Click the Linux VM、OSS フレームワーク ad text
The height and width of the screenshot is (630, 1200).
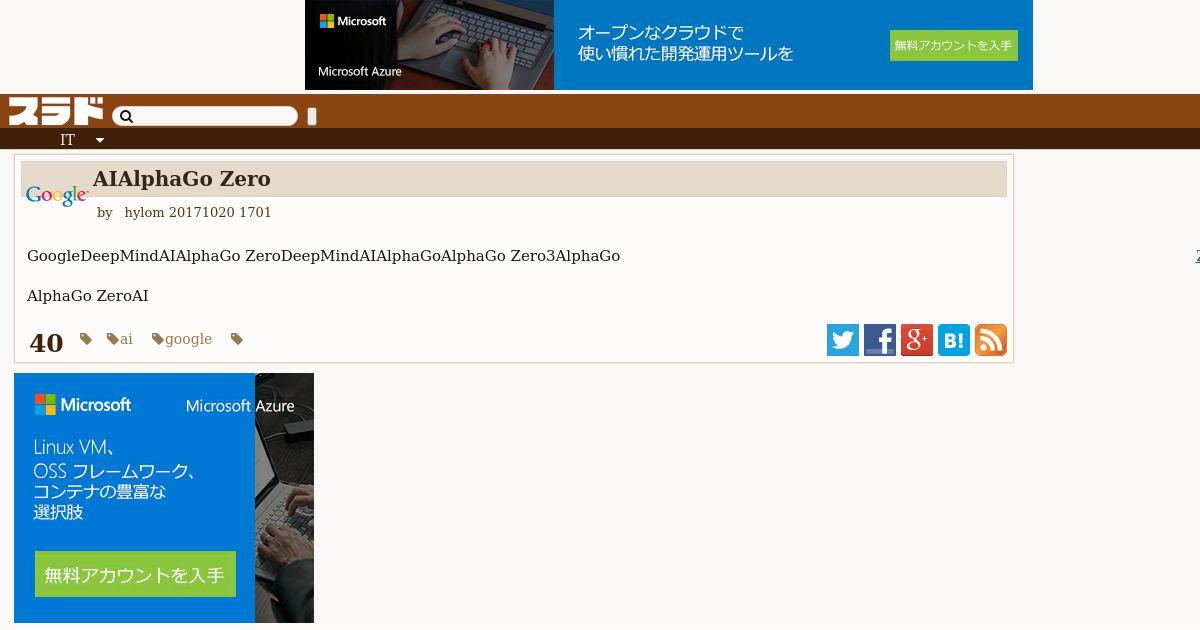115,479
